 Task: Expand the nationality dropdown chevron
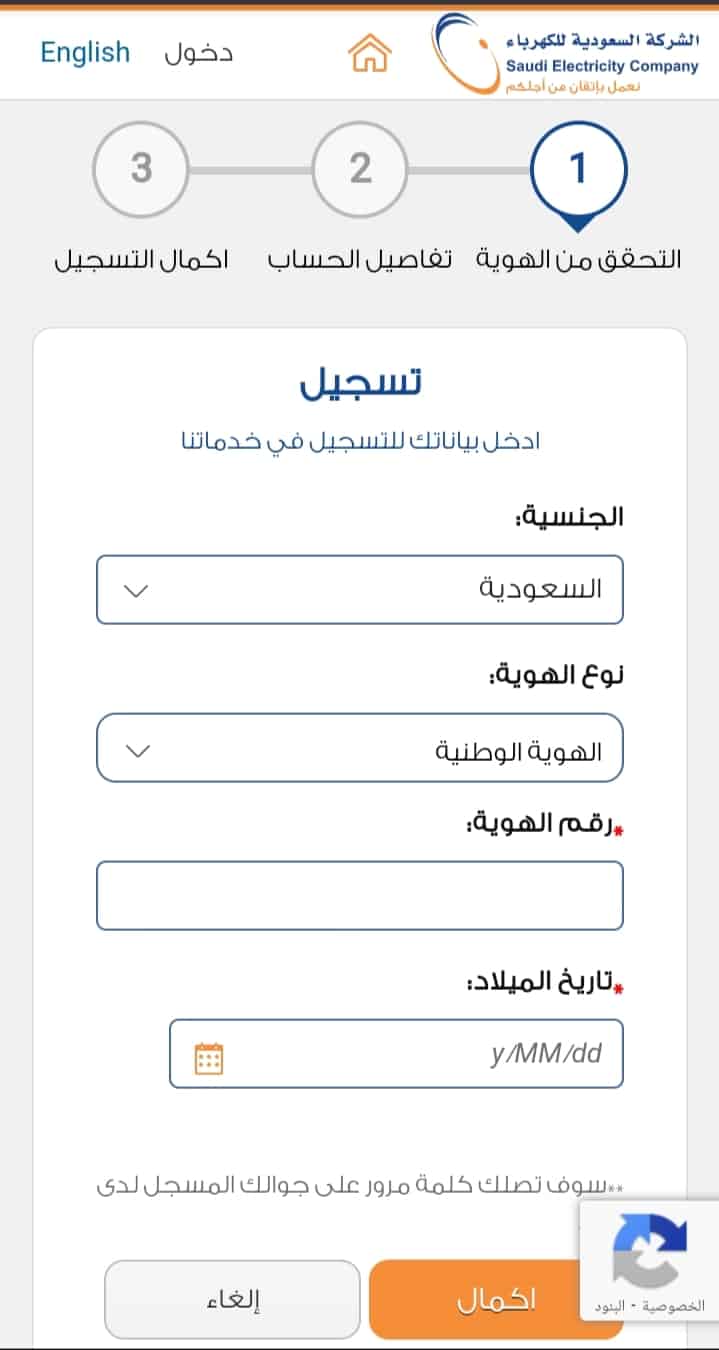pos(135,590)
